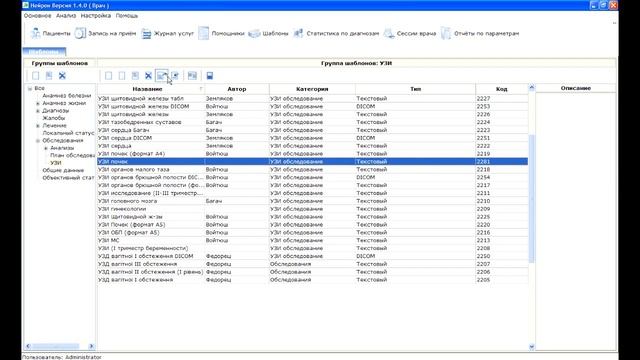This screenshot has width=640, height=360.
Task: Select План обследования tree item
Action: coord(72,155)
